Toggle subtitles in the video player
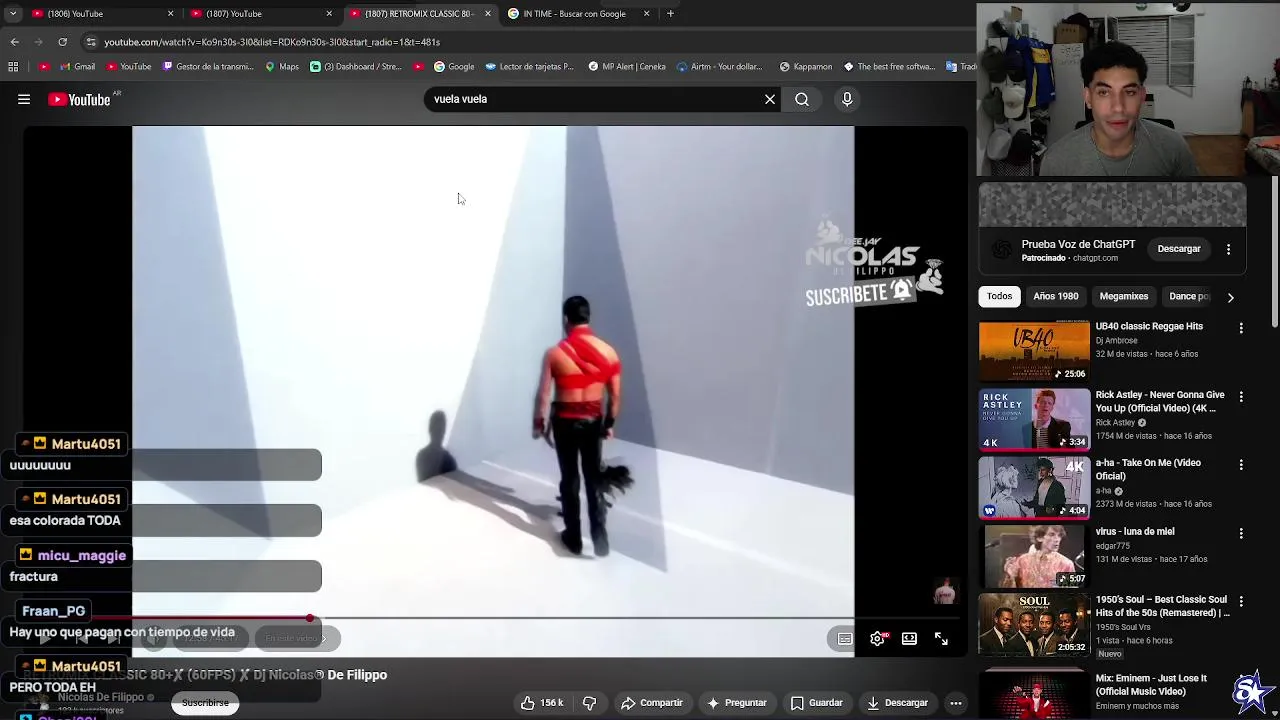Screen dimensions: 1280x720 coord(845,639)
